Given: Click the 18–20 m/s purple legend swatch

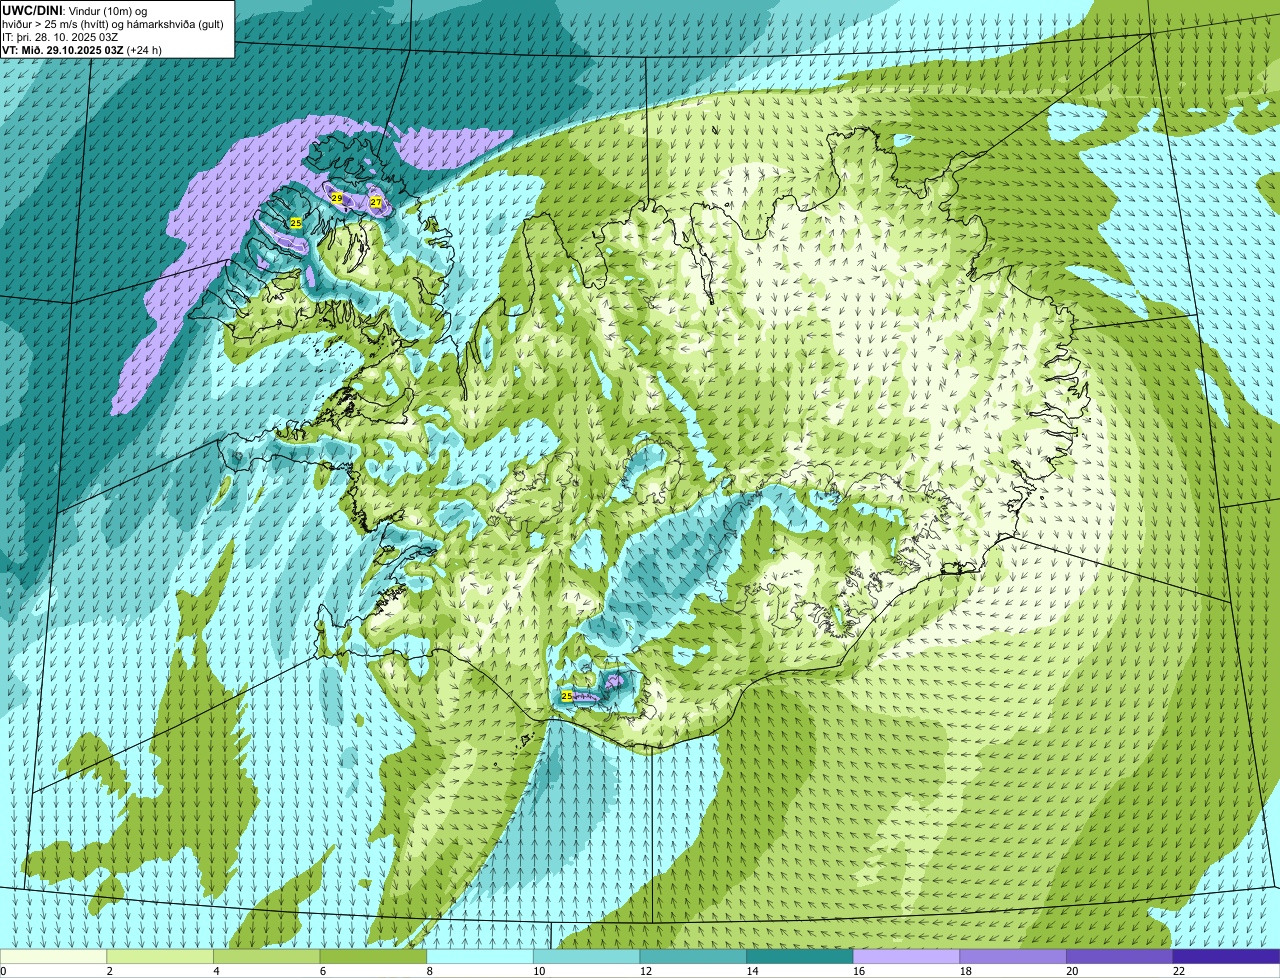Looking at the screenshot, I should (x=1013, y=956).
